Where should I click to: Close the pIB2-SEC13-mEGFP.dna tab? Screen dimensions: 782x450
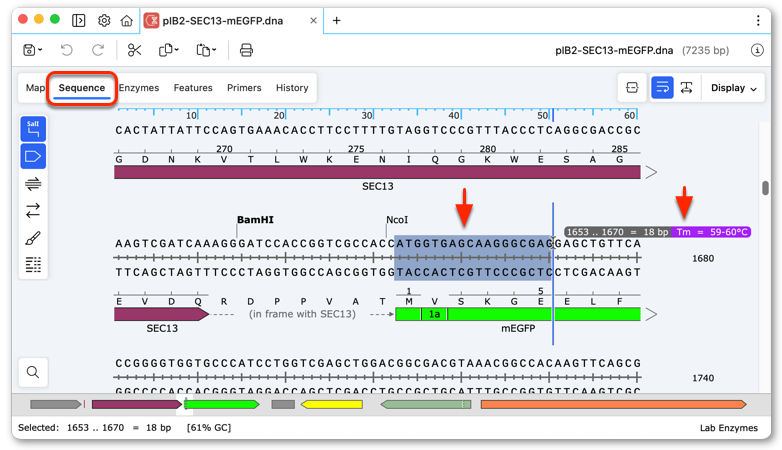pos(313,20)
